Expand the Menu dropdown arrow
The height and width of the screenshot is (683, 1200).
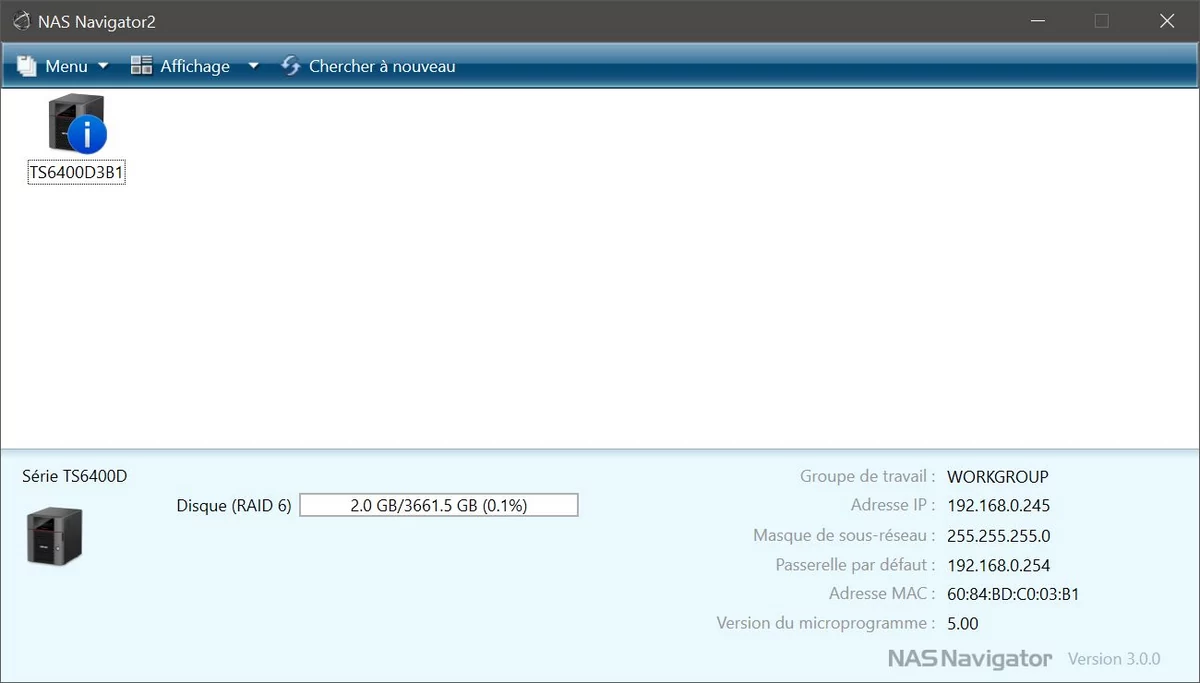coord(102,67)
